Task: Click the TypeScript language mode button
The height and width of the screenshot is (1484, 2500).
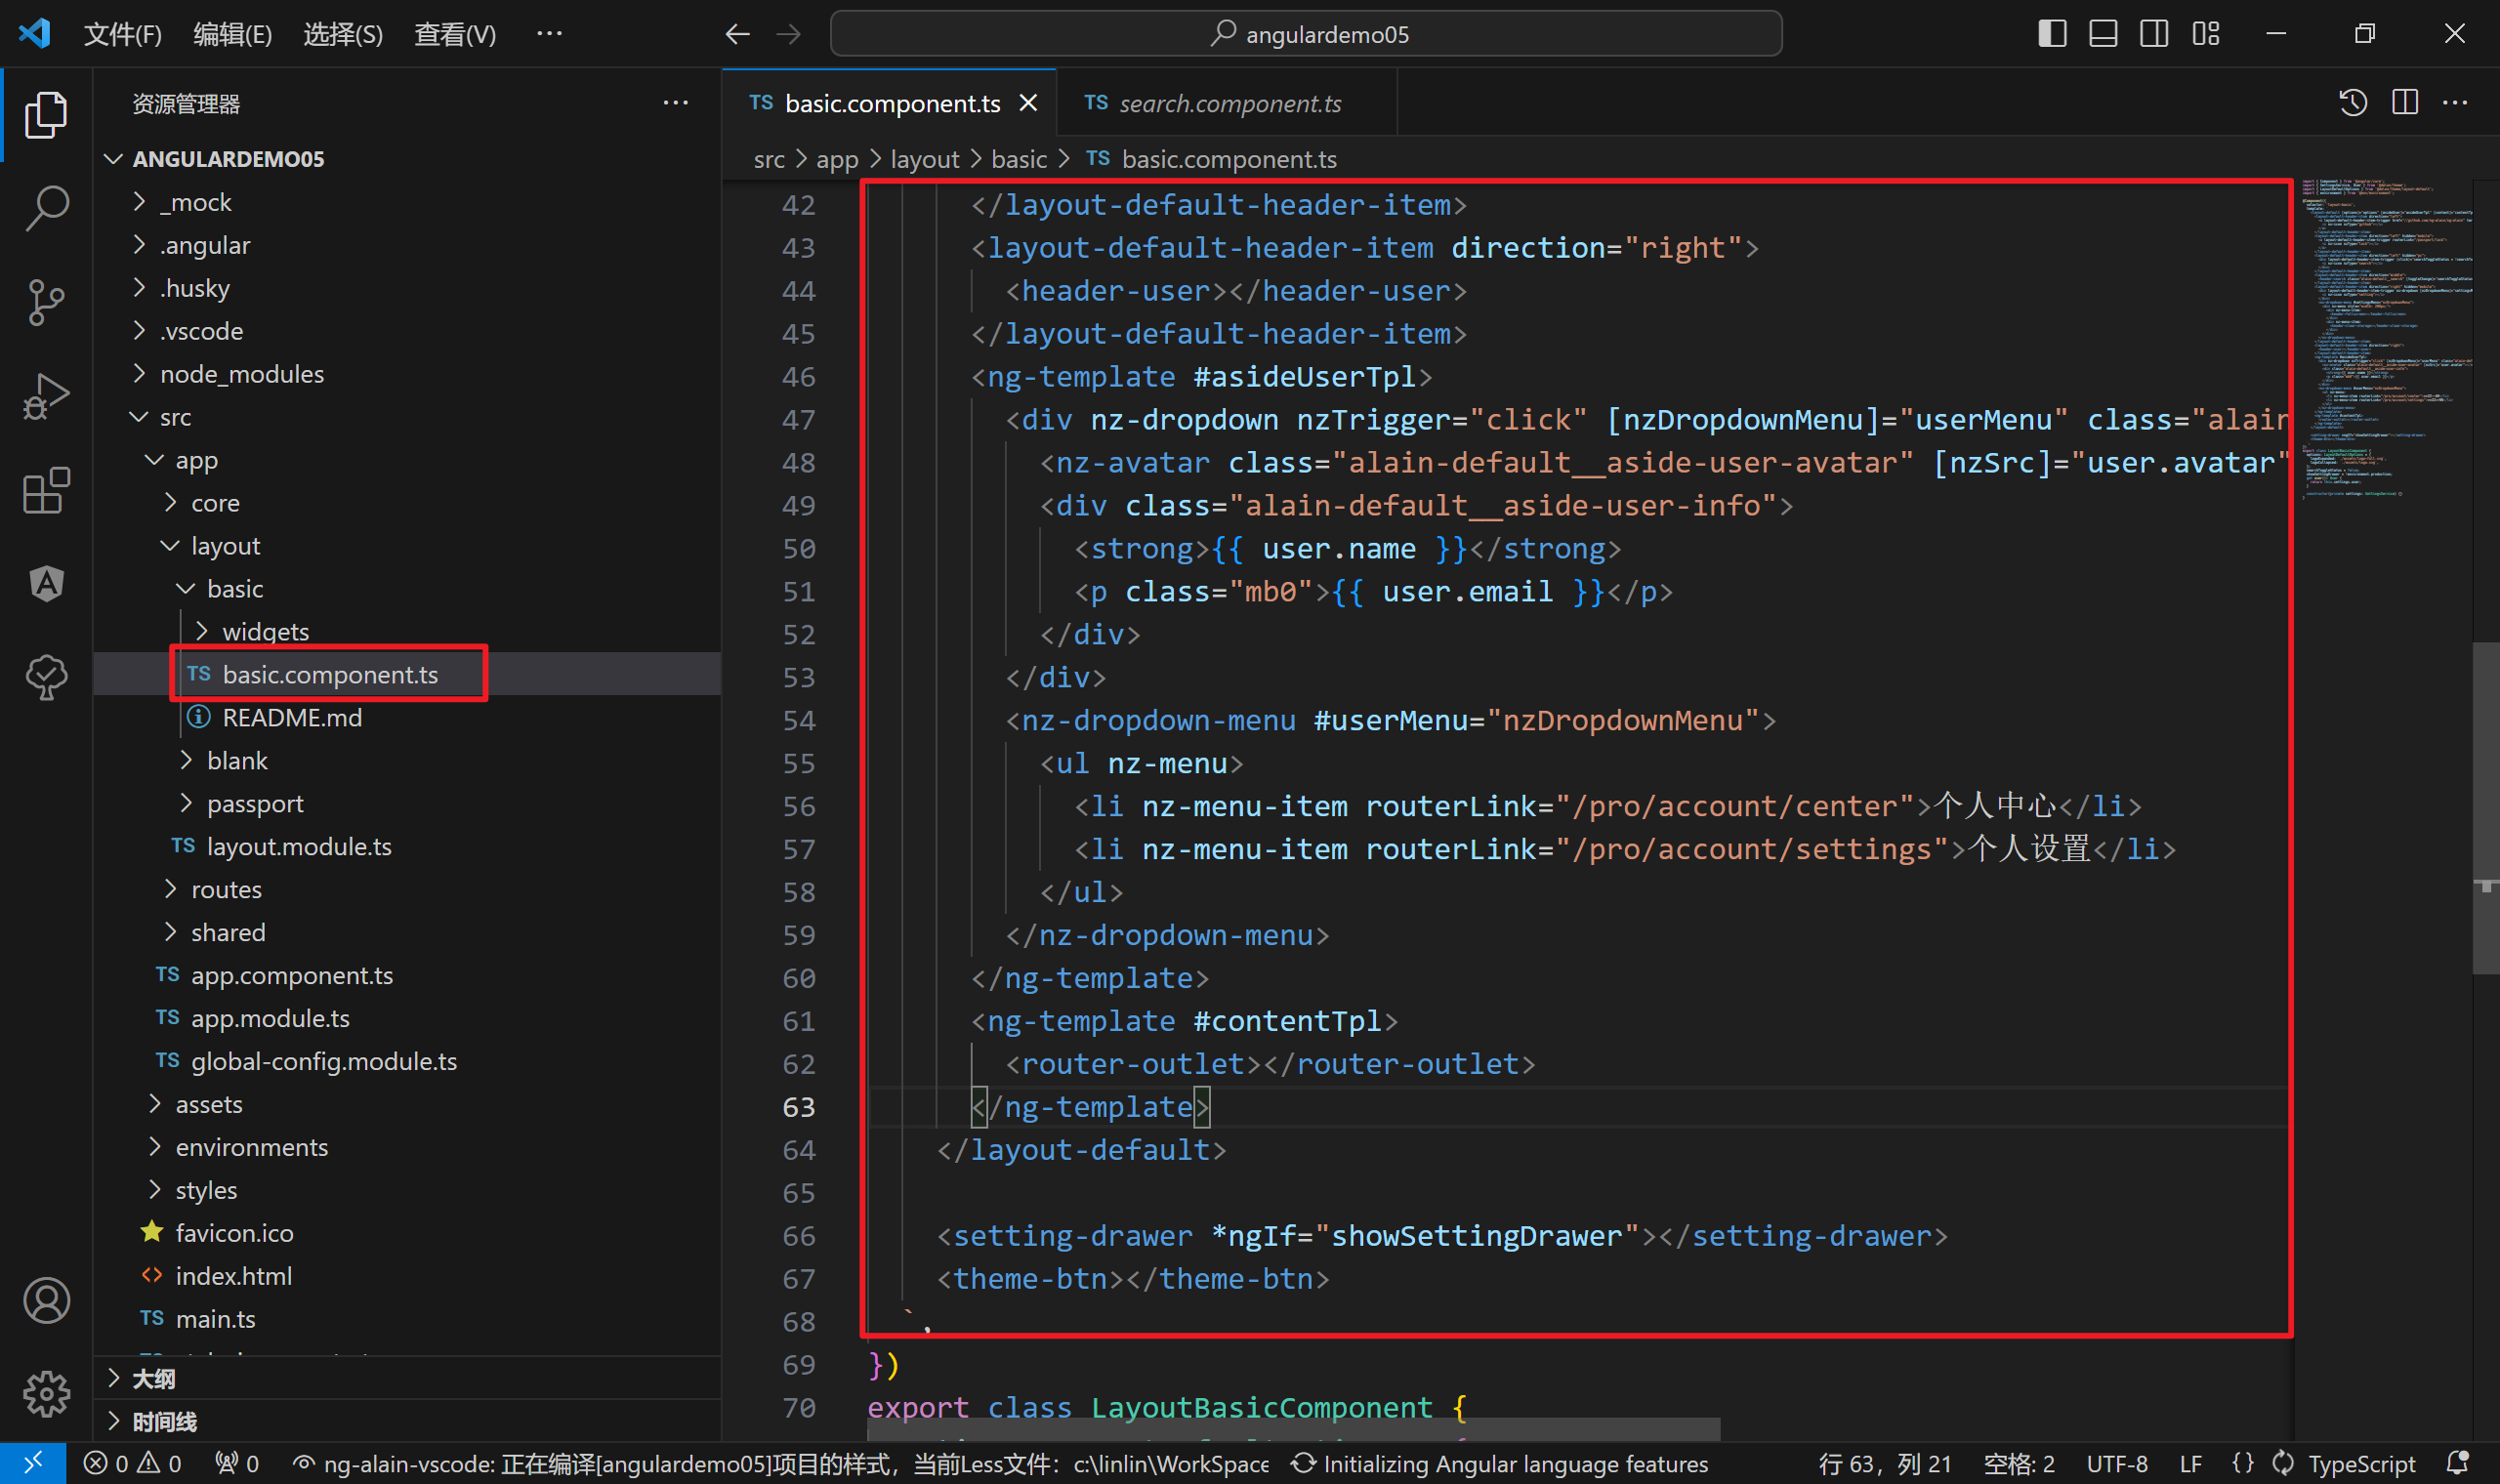Action: click(x=2361, y=1464)
